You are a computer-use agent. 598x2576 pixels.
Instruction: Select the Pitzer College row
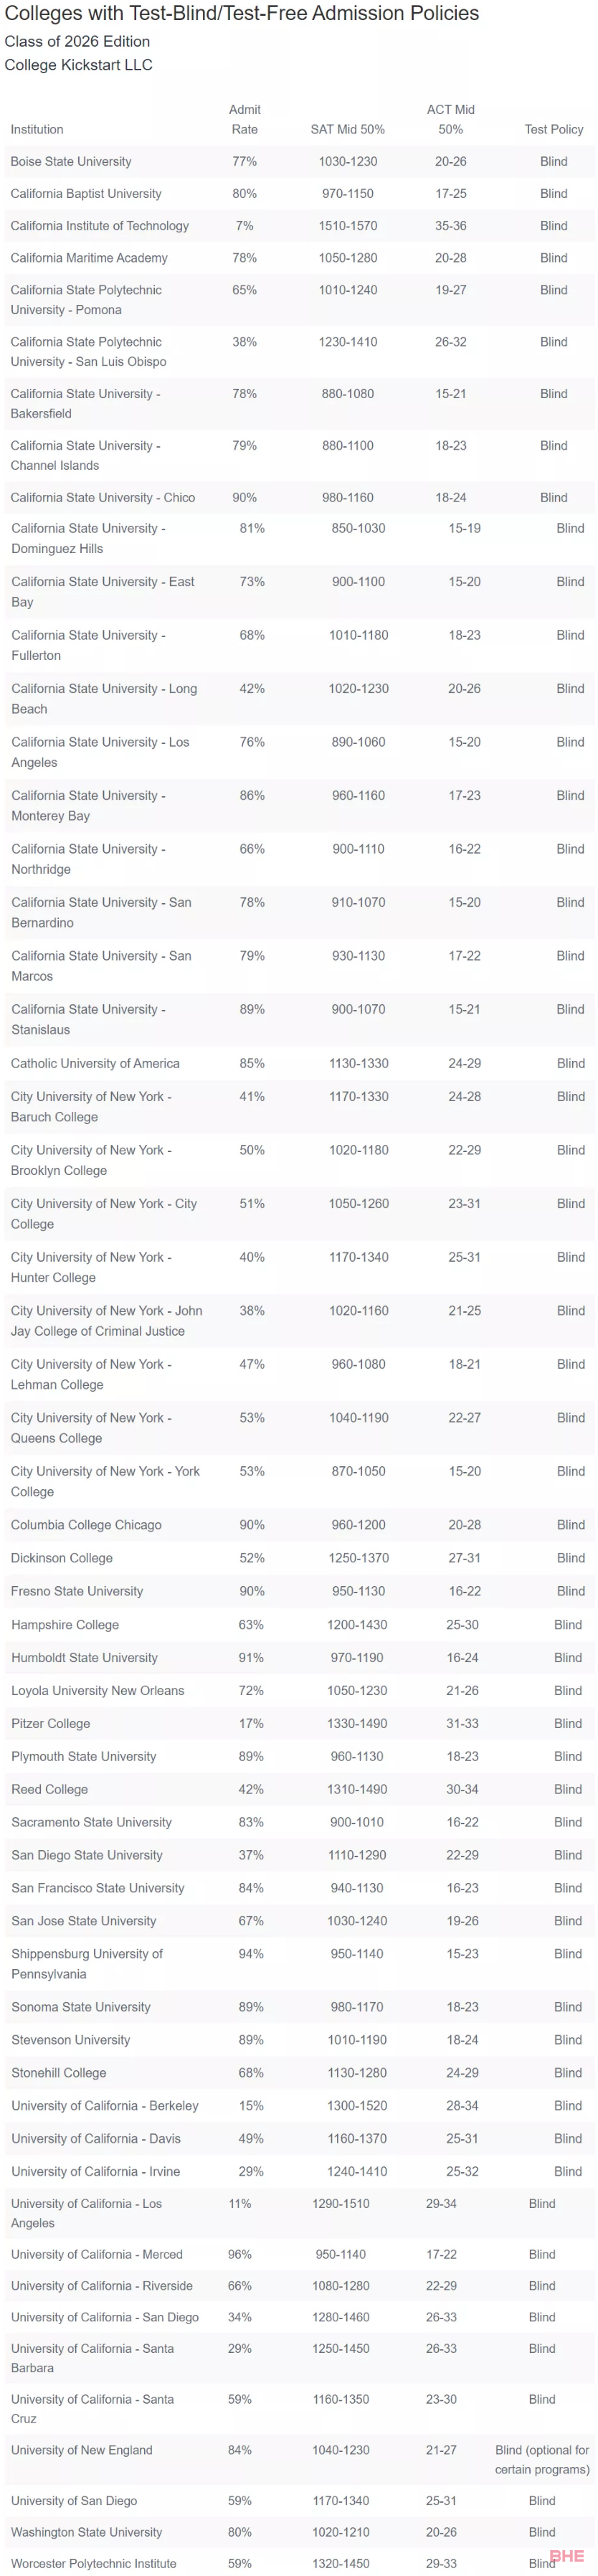(299, 1723)
